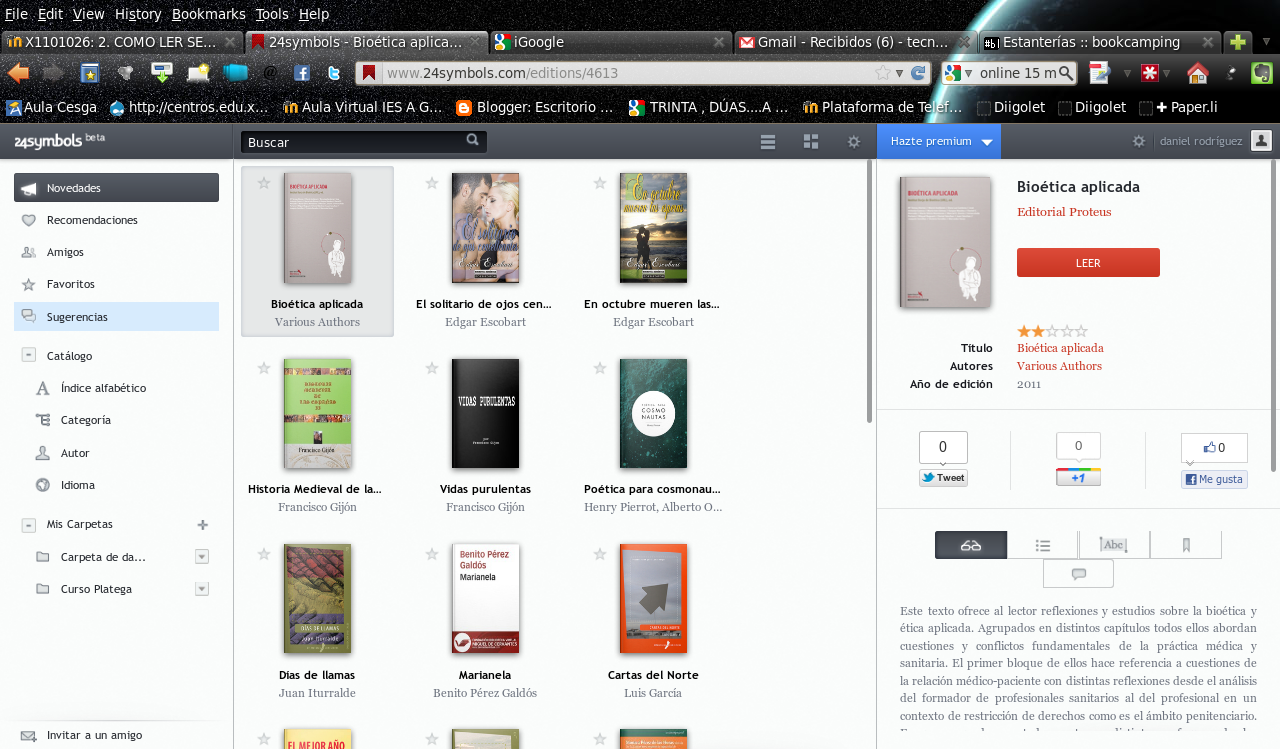The image size is (1280, 749).
Task: Click the search magnifier in Buscar field
Action: (x=473, y=141)
